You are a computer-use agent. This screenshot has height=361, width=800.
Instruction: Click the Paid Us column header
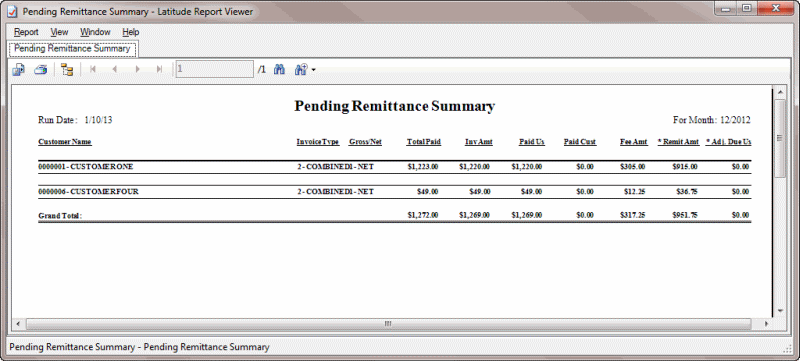point(532,142)
